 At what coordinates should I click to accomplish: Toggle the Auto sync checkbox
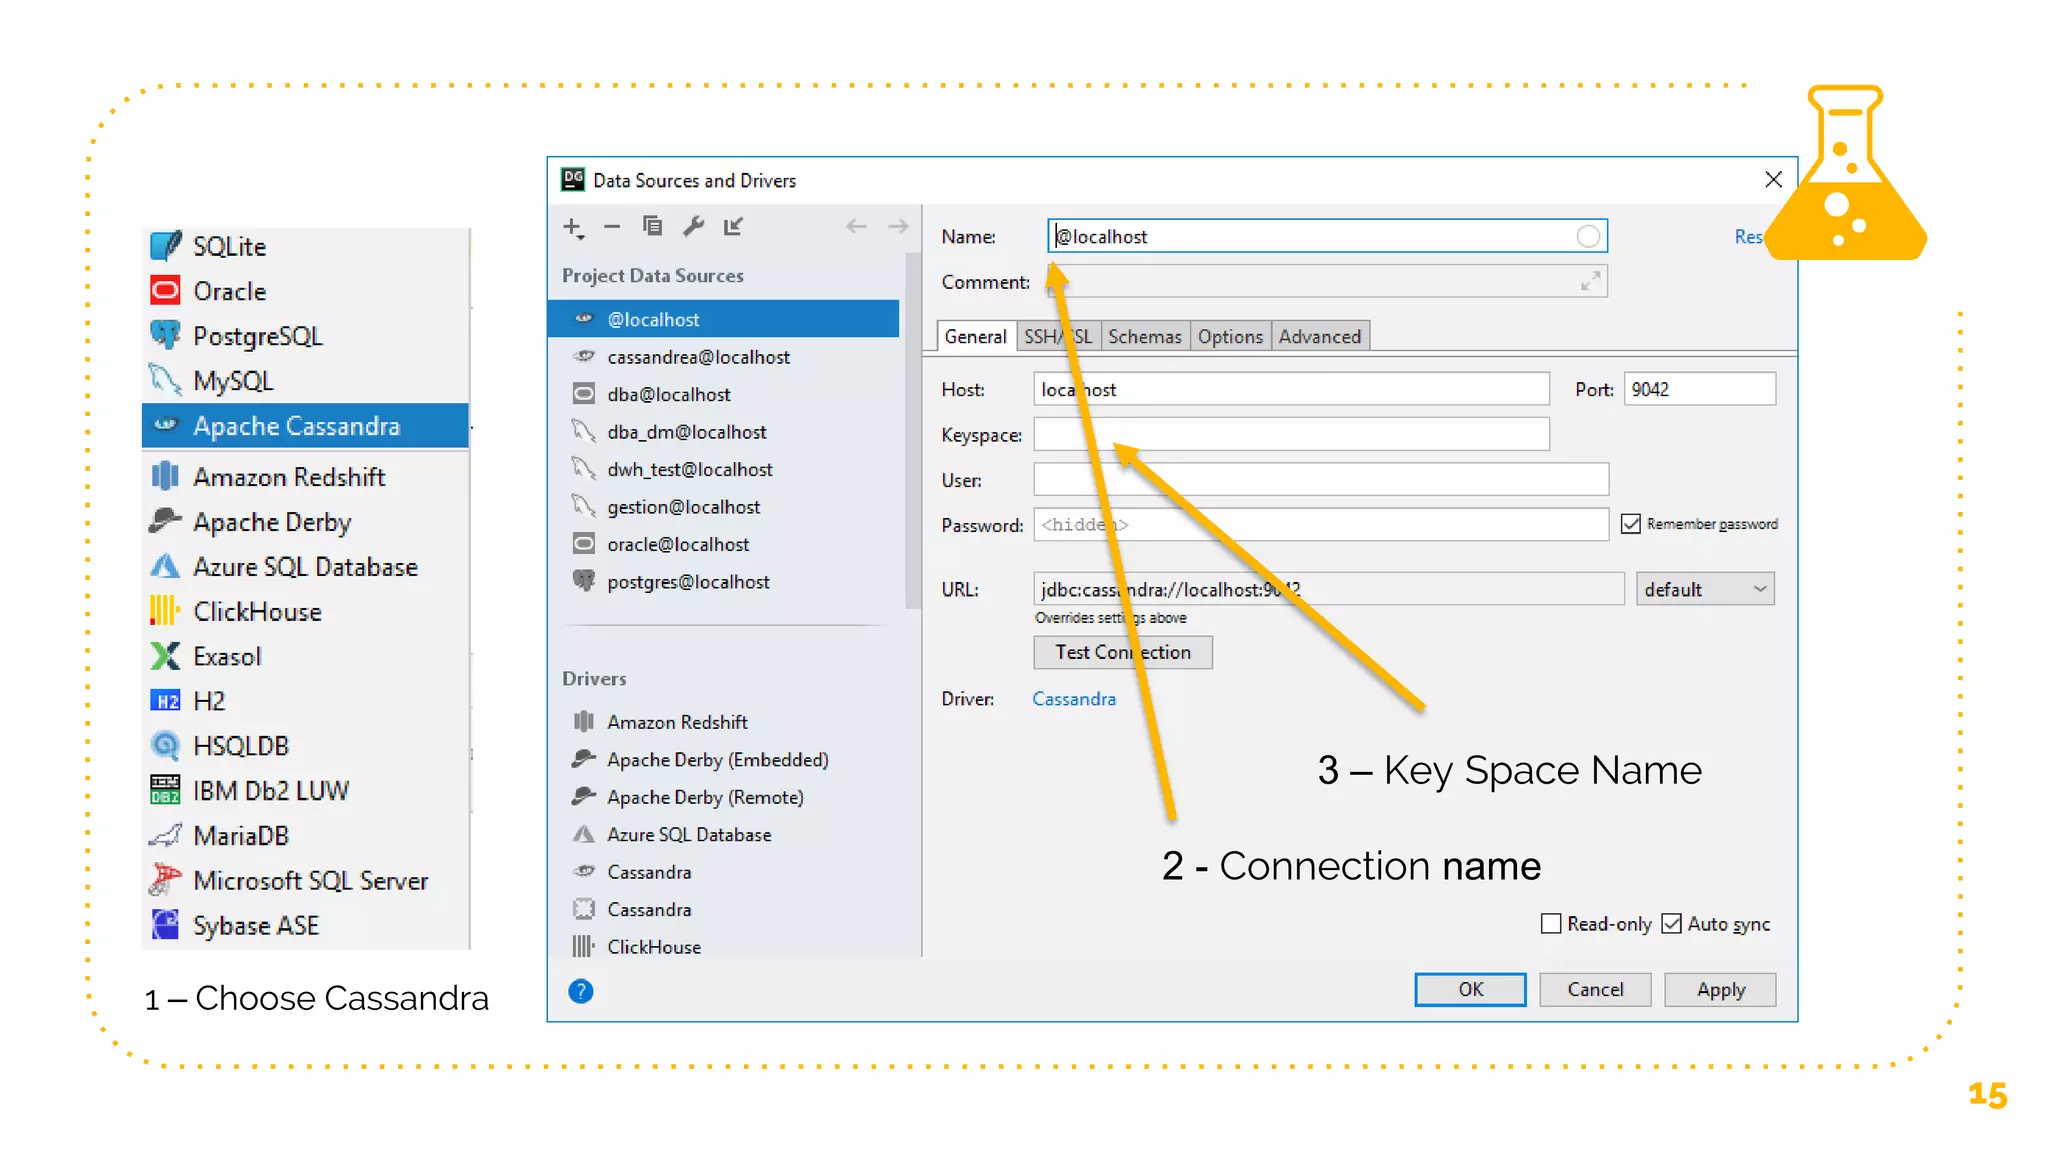(x=1672, y=924)
